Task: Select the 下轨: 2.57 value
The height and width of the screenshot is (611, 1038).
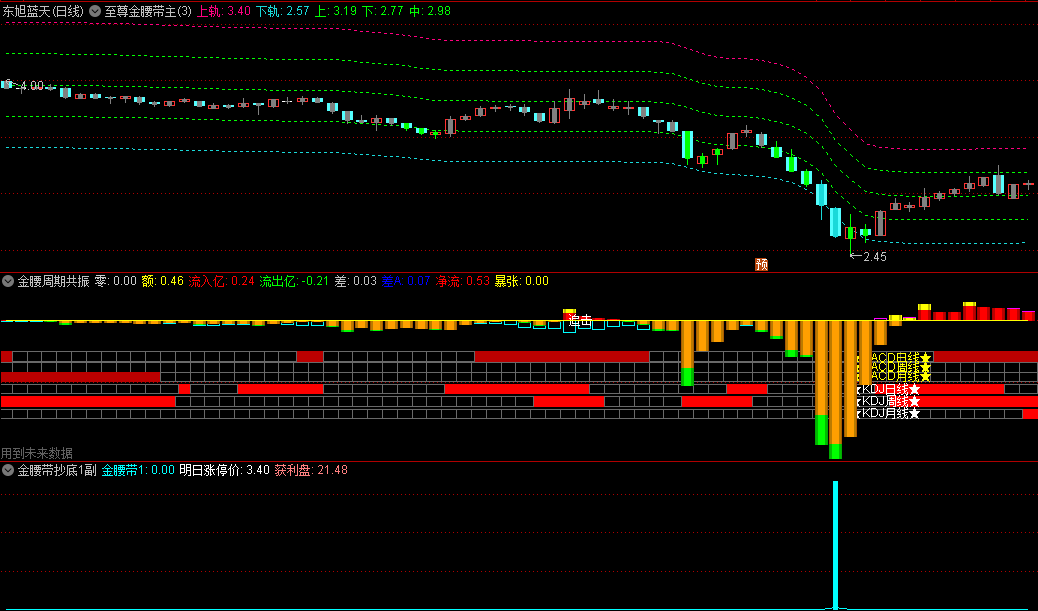Action: [x=283, y=11]
